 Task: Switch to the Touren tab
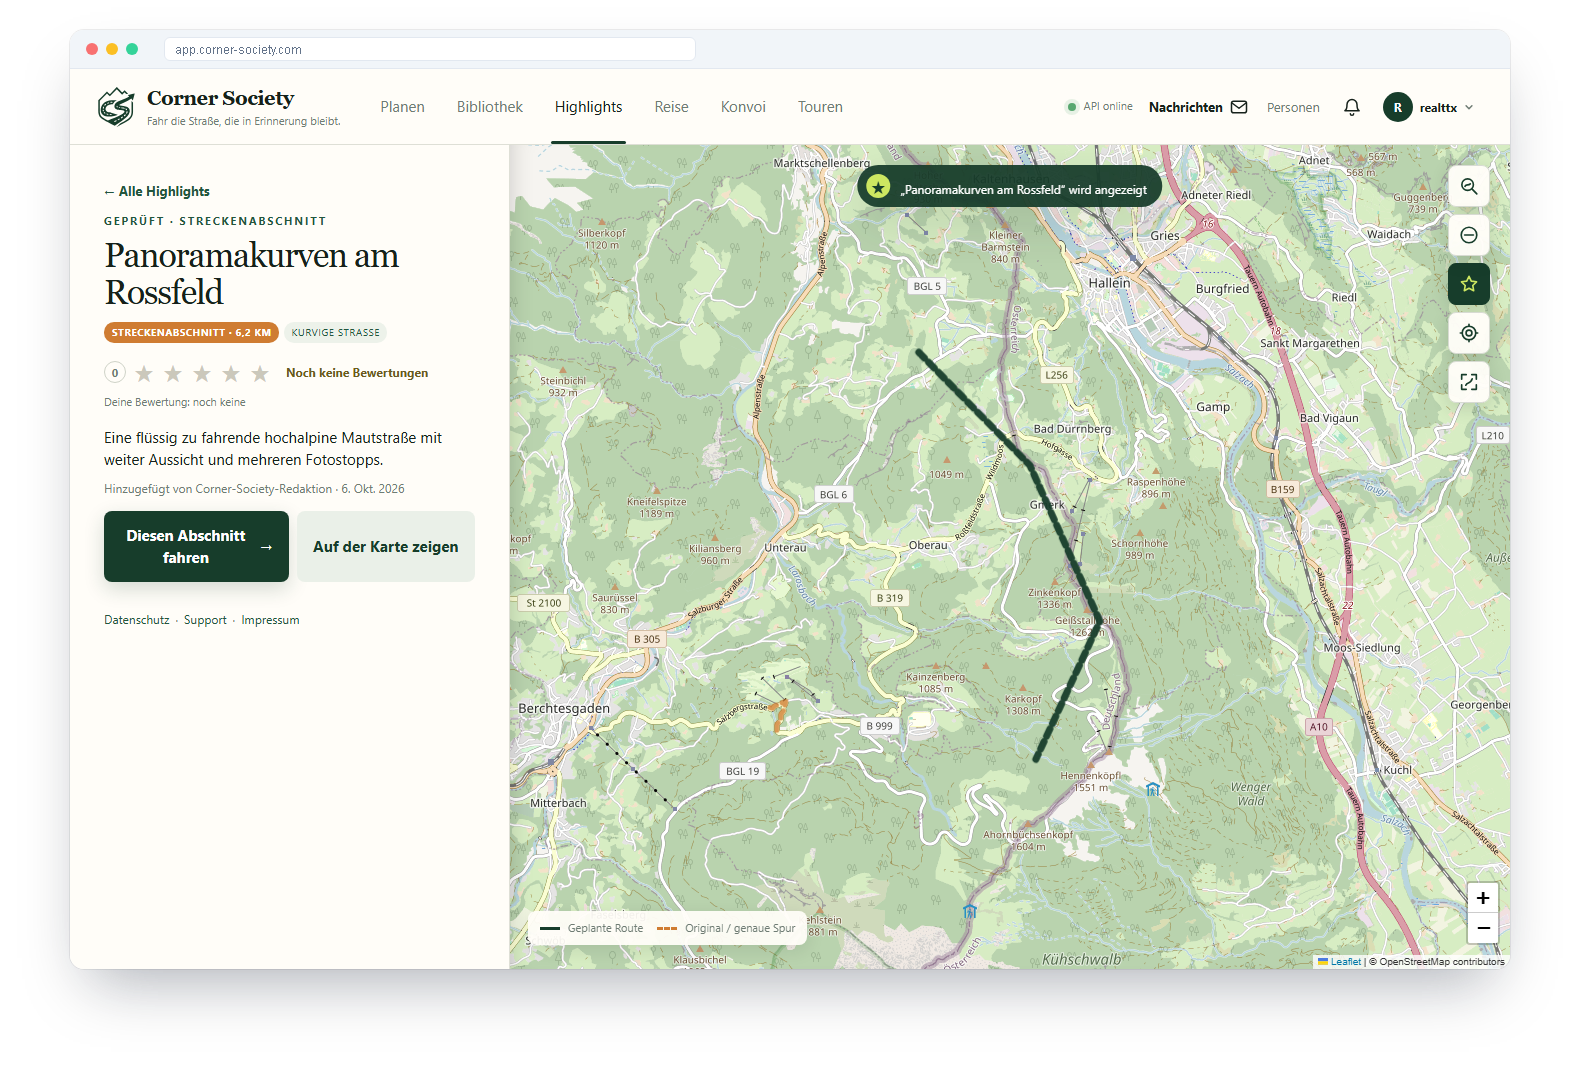(820, 107)
